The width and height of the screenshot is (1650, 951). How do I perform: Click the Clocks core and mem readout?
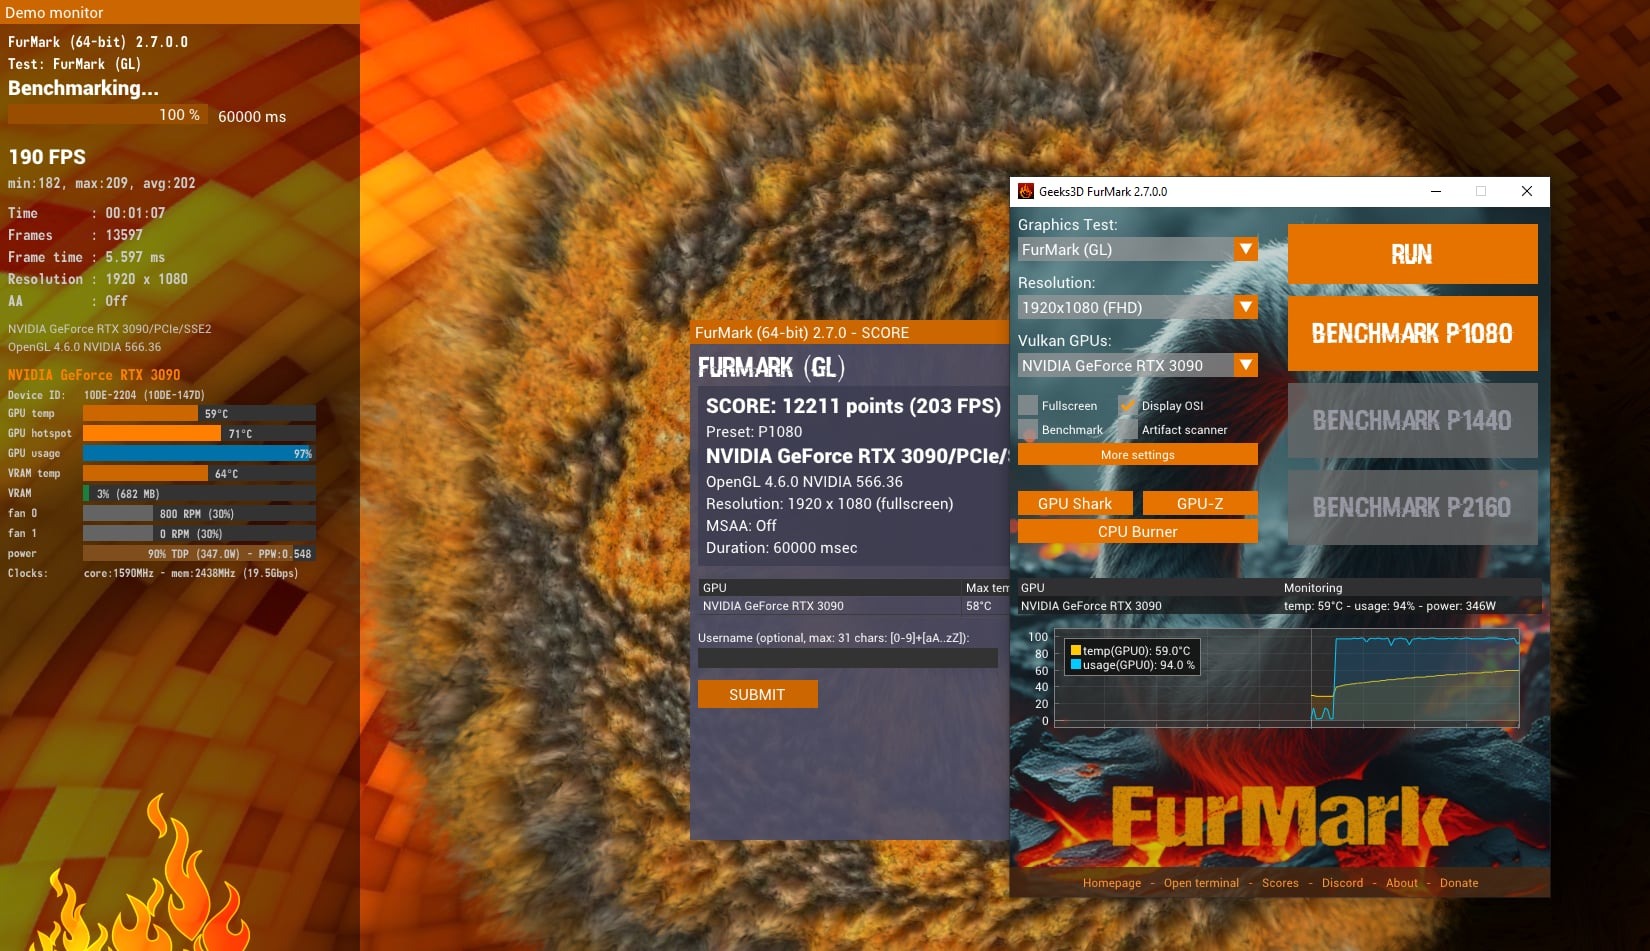pos(191,573)
